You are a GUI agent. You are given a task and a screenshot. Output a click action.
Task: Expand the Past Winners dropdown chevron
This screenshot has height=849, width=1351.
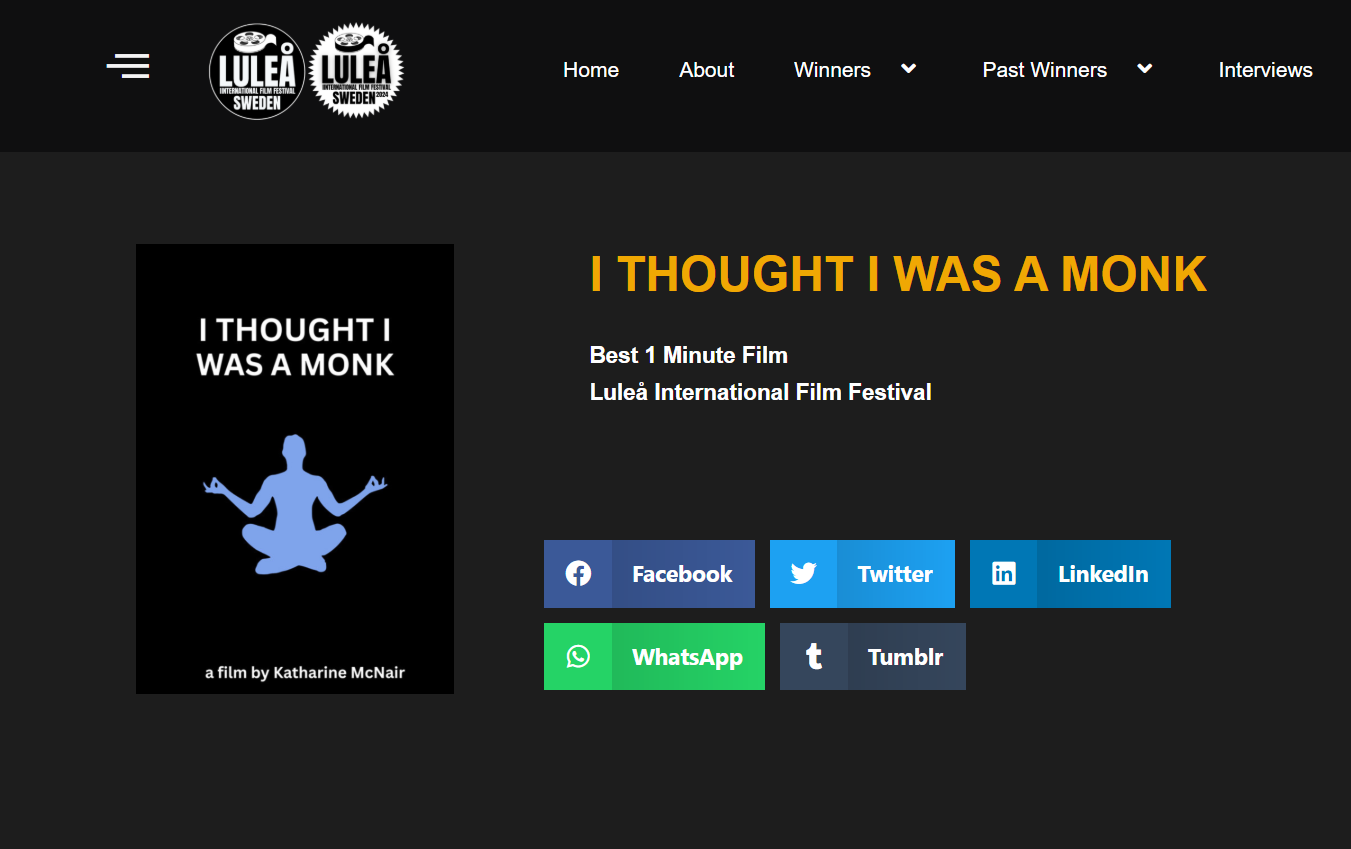1143,69
